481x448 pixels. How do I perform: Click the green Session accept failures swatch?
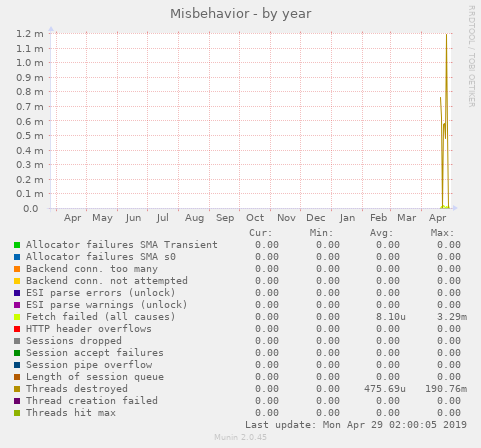[x=17, y=353]
